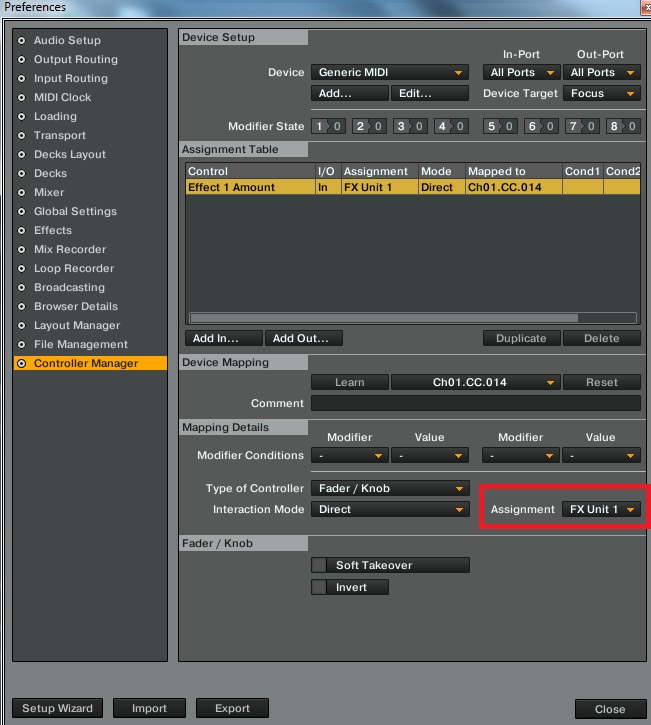Open the Device Target Focus dropdown
Screen dimensions: 651x725
[602, 93]
